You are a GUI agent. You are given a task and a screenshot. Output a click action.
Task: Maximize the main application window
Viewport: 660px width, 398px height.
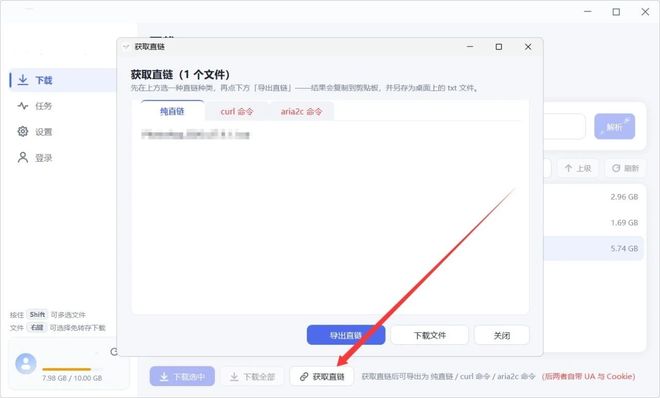coord(616,12)
